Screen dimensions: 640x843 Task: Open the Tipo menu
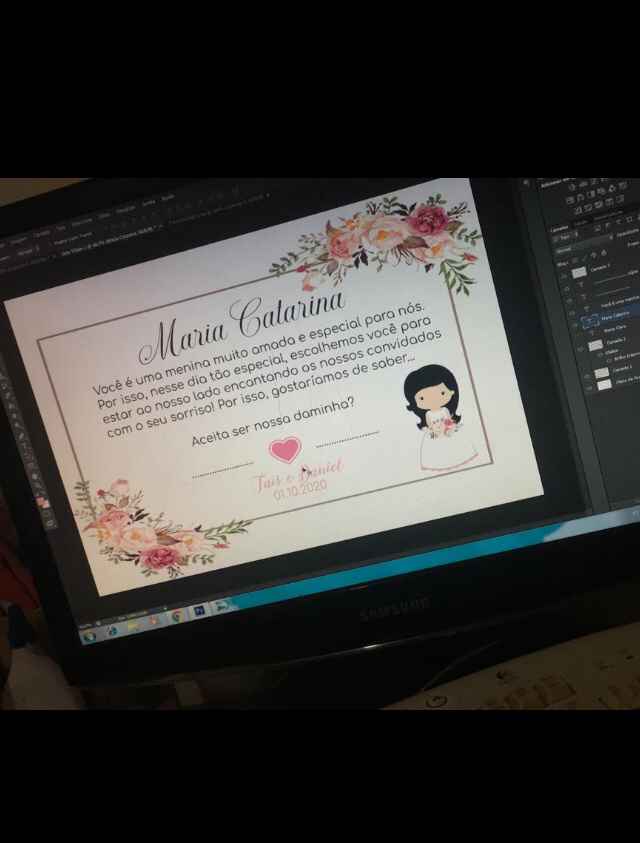(61, 228)
